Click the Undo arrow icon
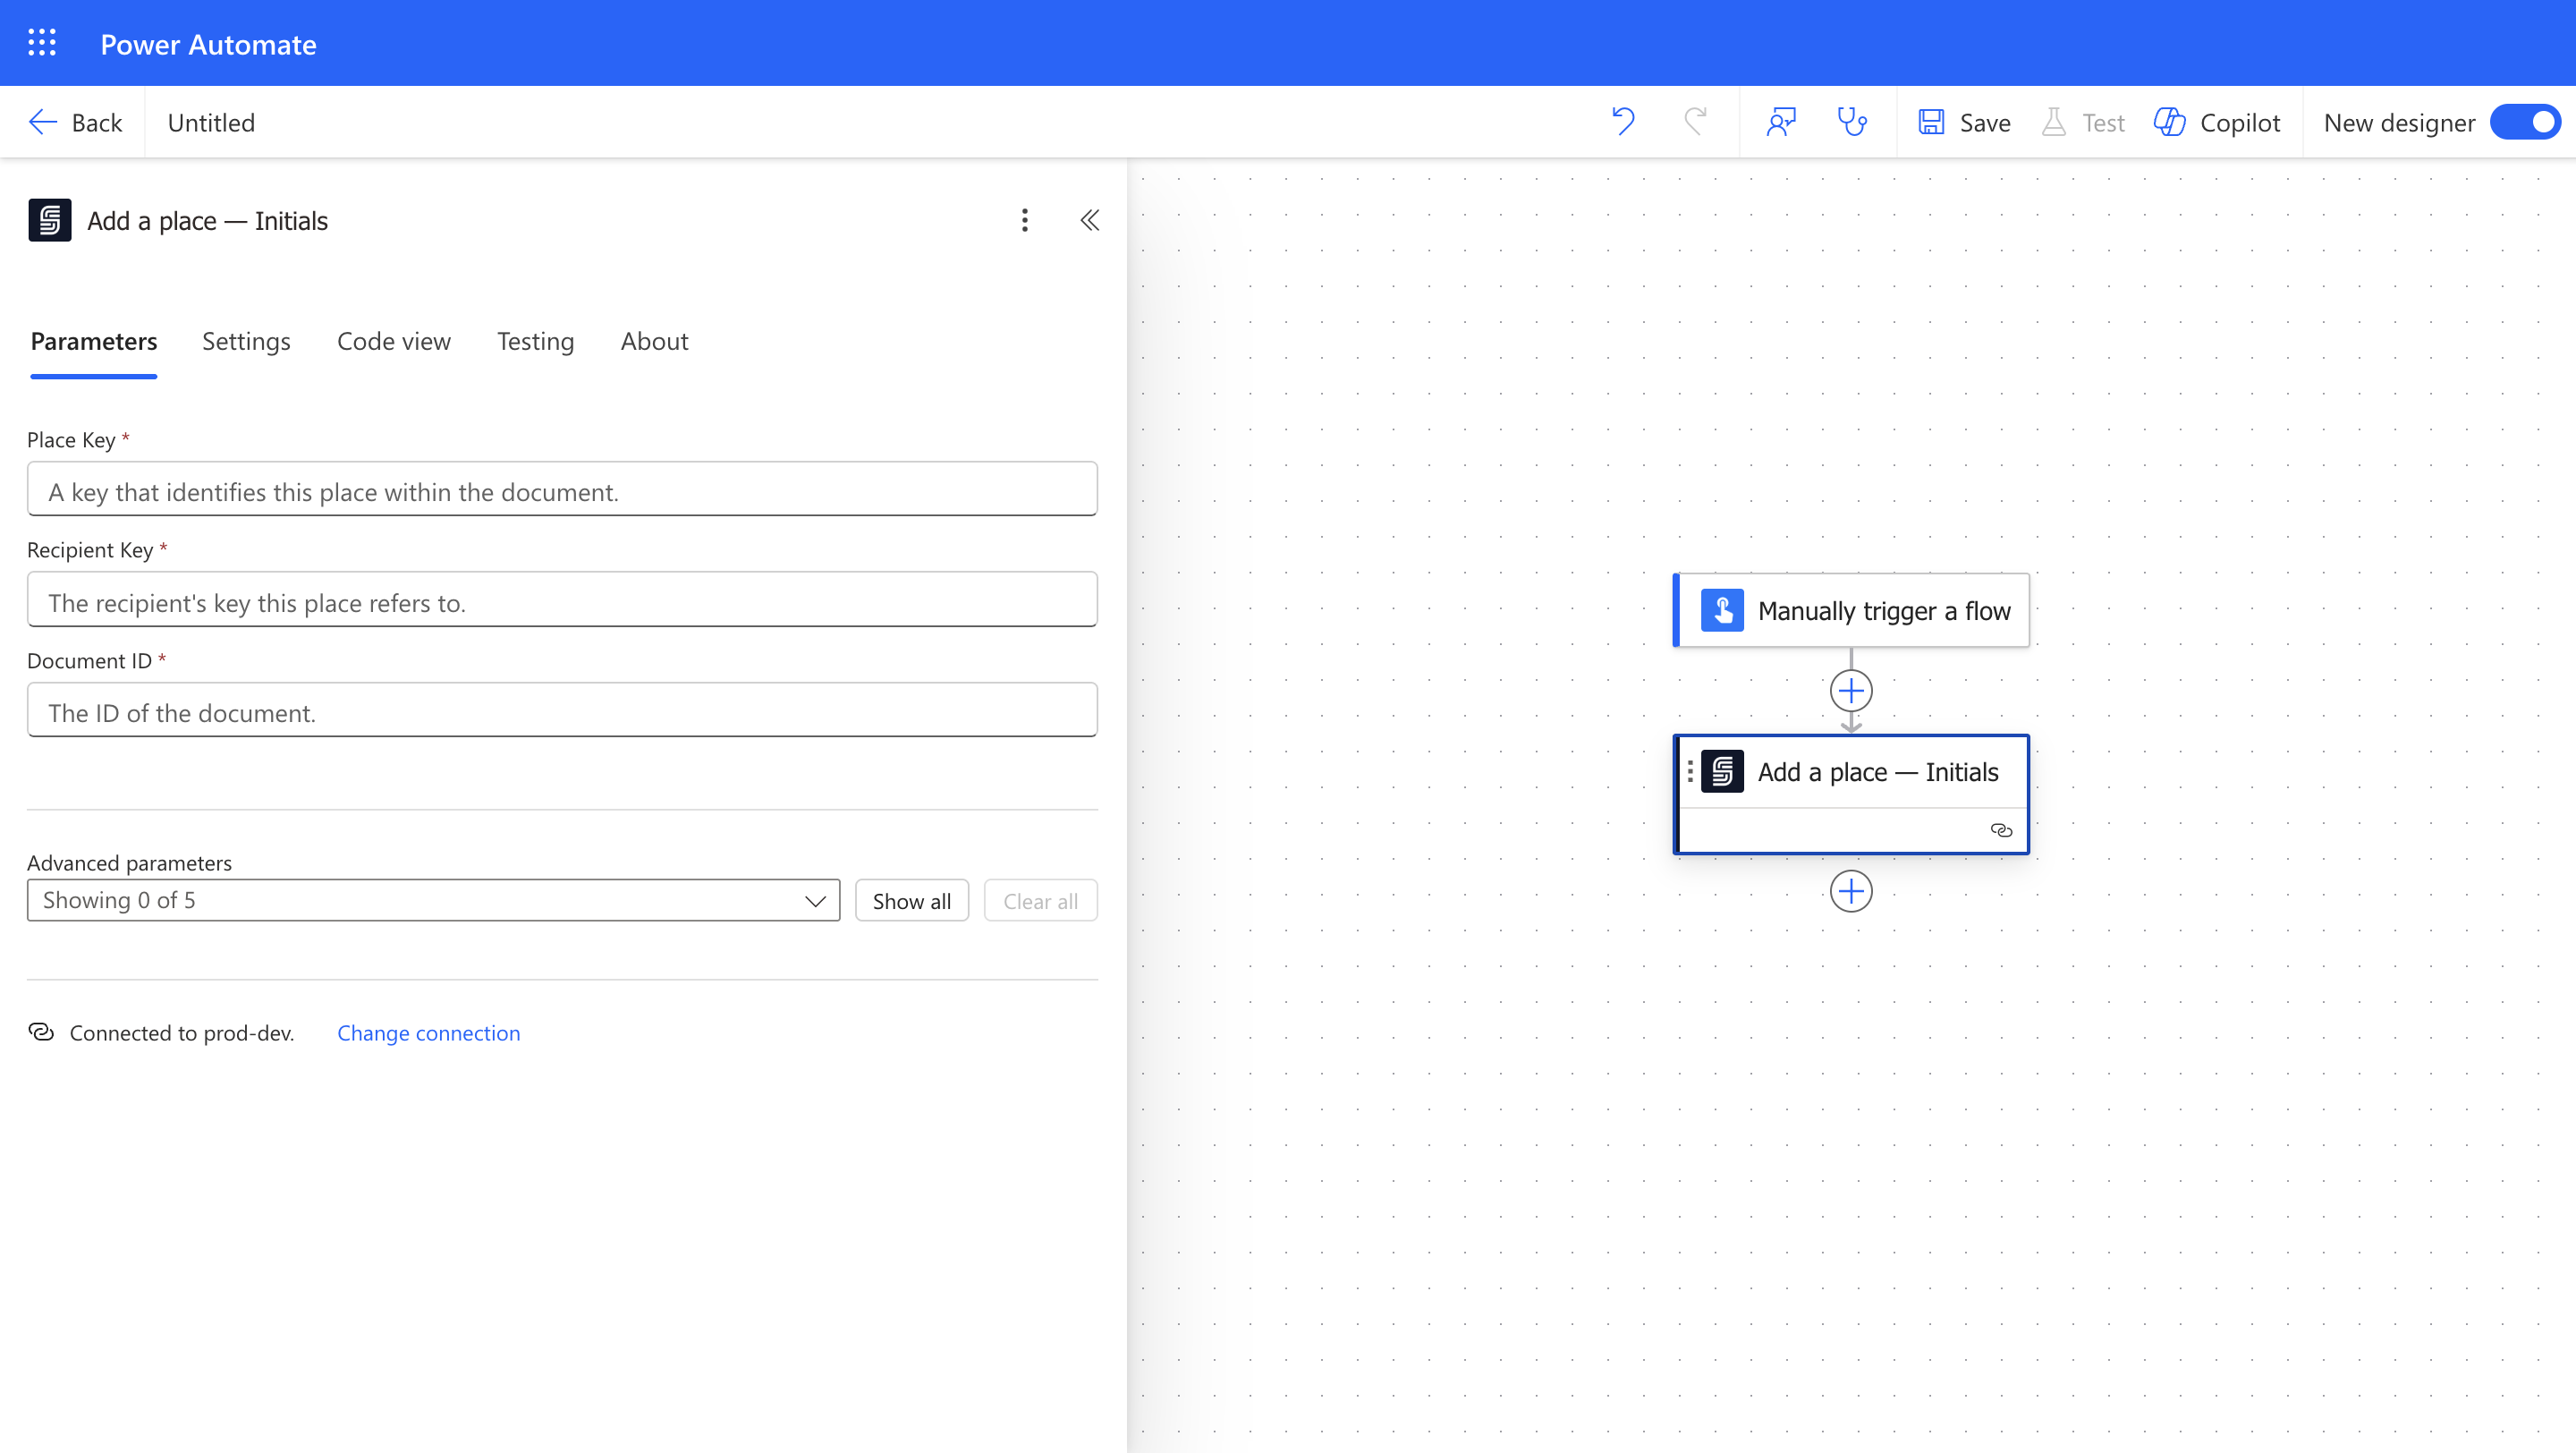Viewport: 2576px width, 1453px height. click(x=1623, y=122)
